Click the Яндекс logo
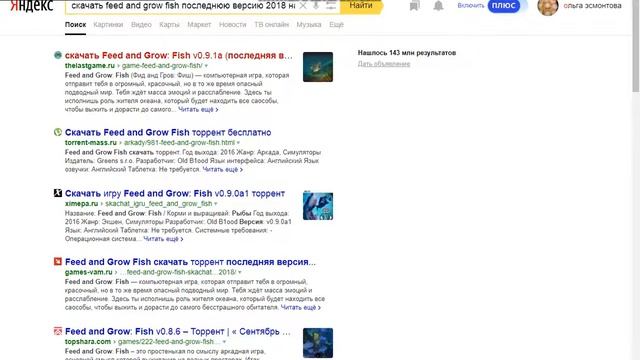 (x=31, y=6)
